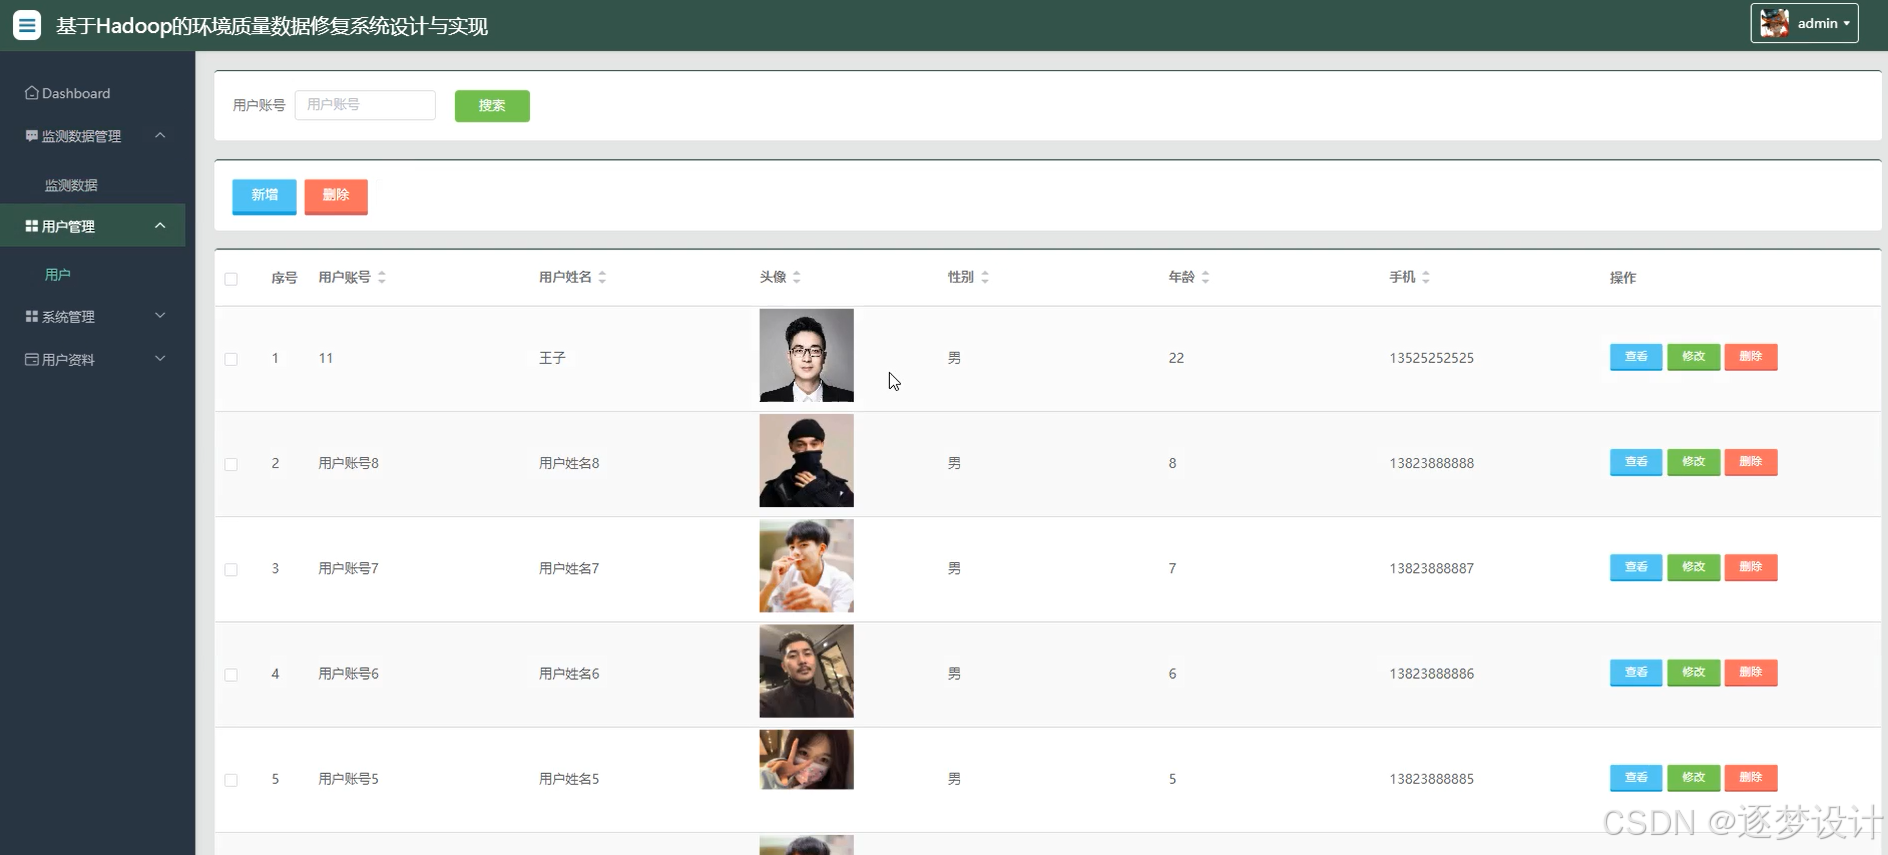Image resolution: width=1888 pixels, height=855 pixels.
Task: Collapse 监测数据管理 menu chevron
Action: [x=160, y=135]
